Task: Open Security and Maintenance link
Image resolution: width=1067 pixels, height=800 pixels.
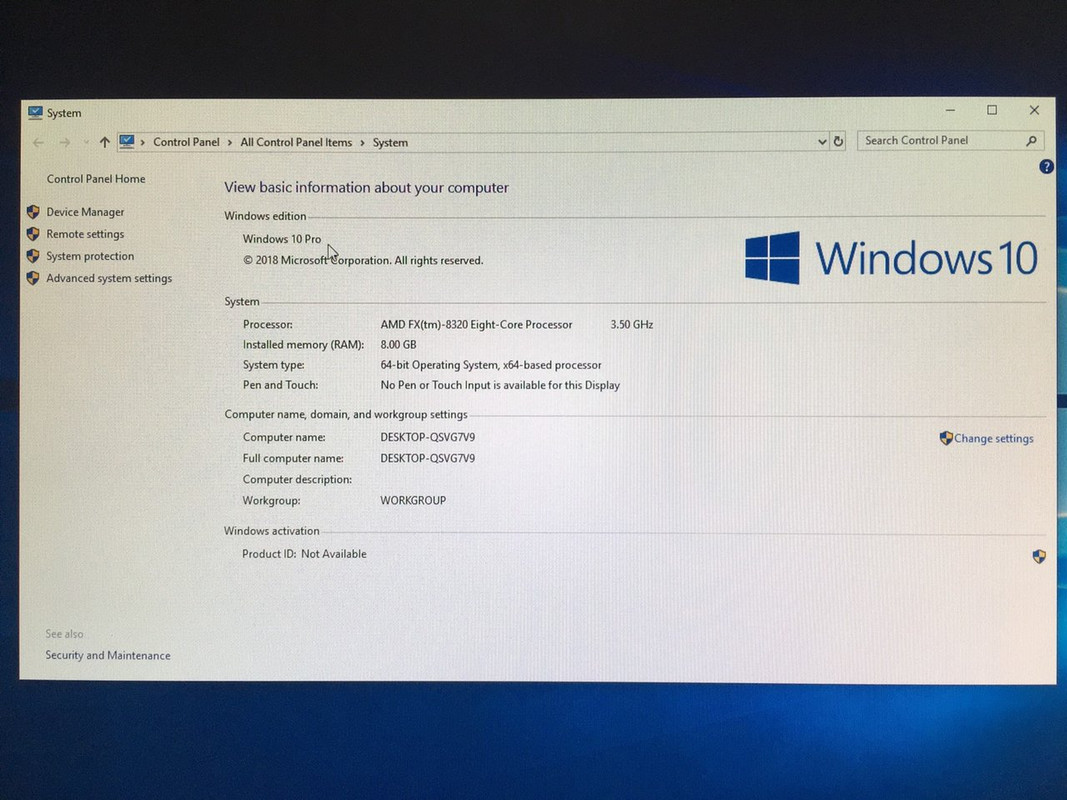Action: click(x=108, y=656)
